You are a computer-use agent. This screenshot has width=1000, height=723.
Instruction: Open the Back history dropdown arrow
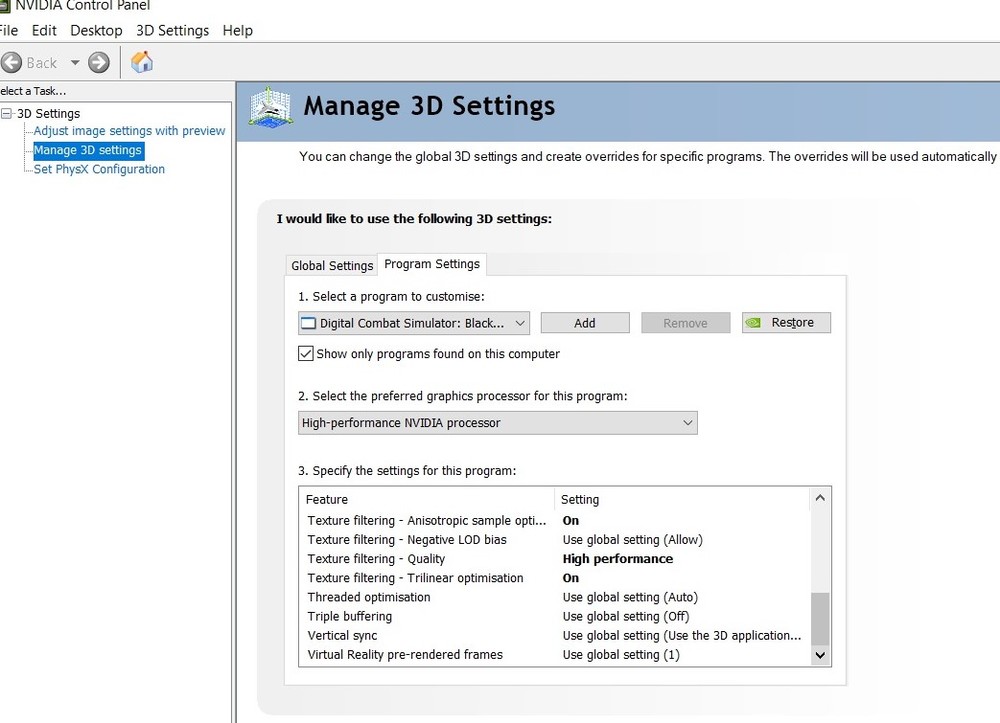[74, 62]
